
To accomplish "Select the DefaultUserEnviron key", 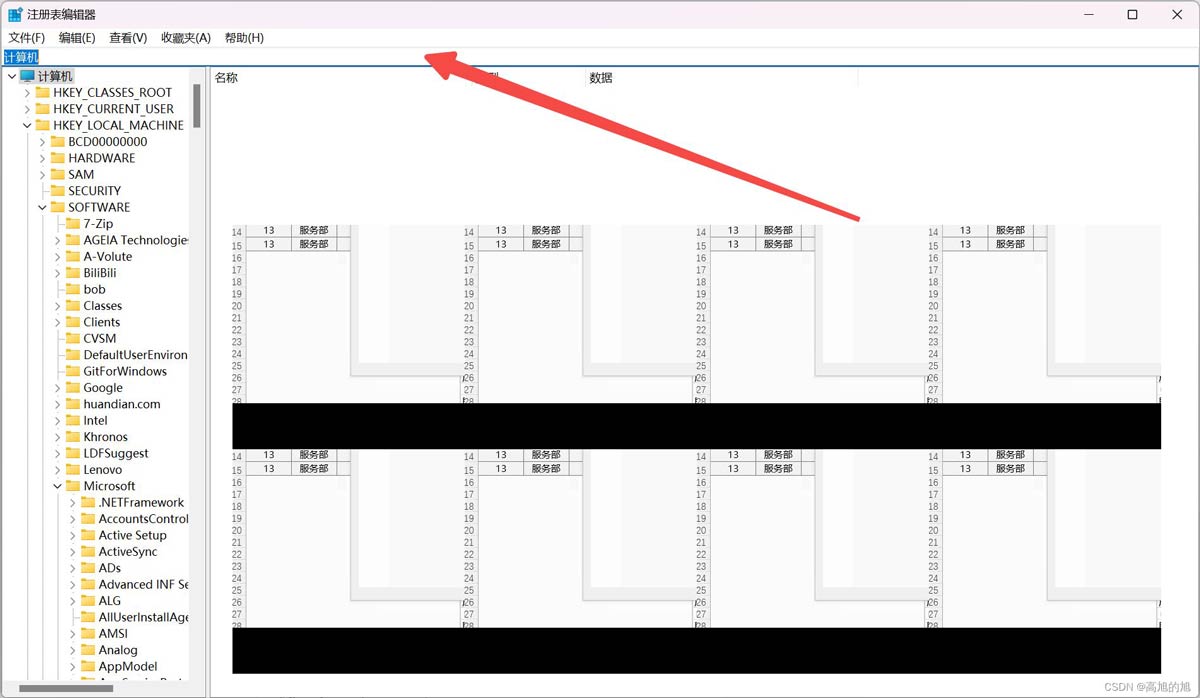I will click(135, 355).
